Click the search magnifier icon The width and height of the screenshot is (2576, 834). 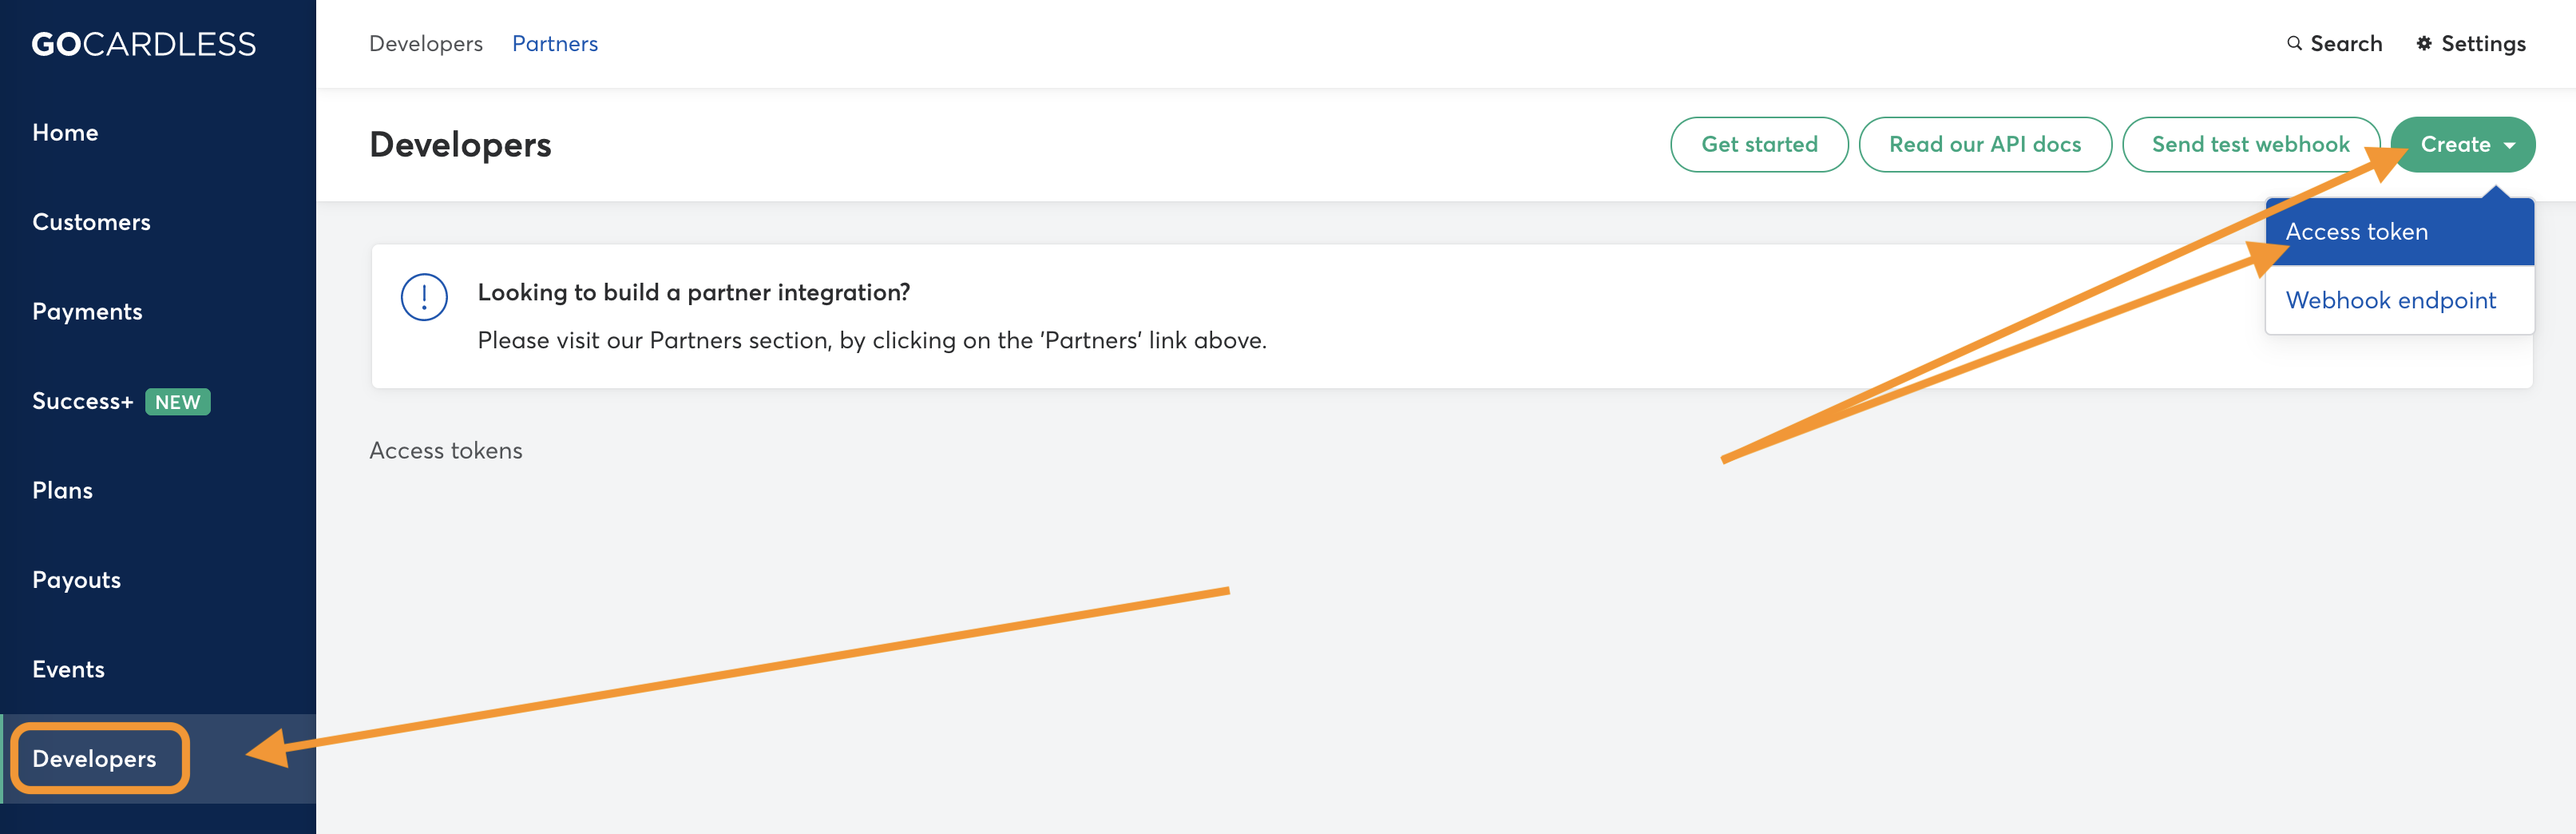tap(2294, 43)
